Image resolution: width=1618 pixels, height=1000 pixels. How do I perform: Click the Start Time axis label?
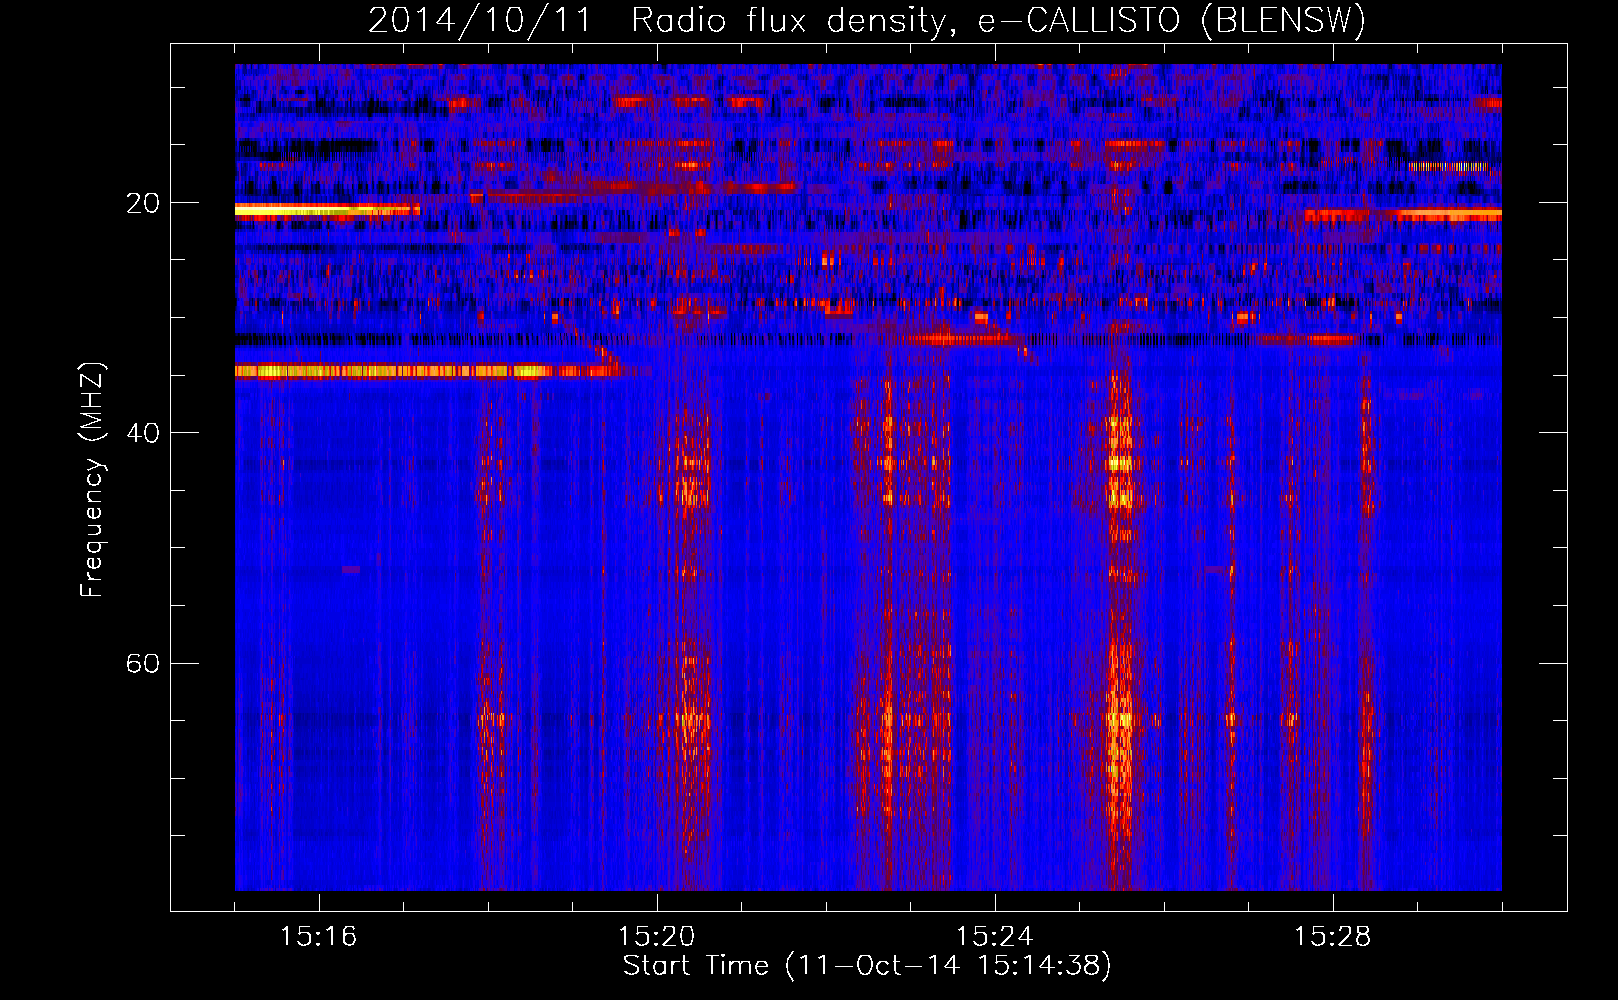point(867,966)
